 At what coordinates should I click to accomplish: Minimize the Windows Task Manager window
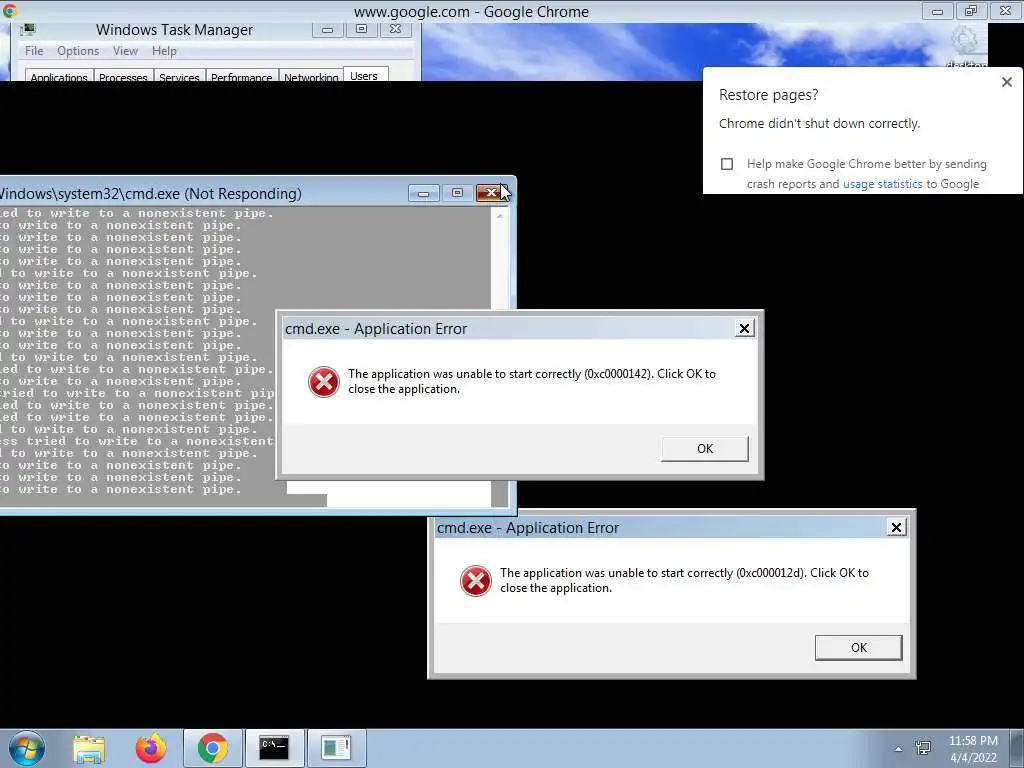click(x=327, y=29)
